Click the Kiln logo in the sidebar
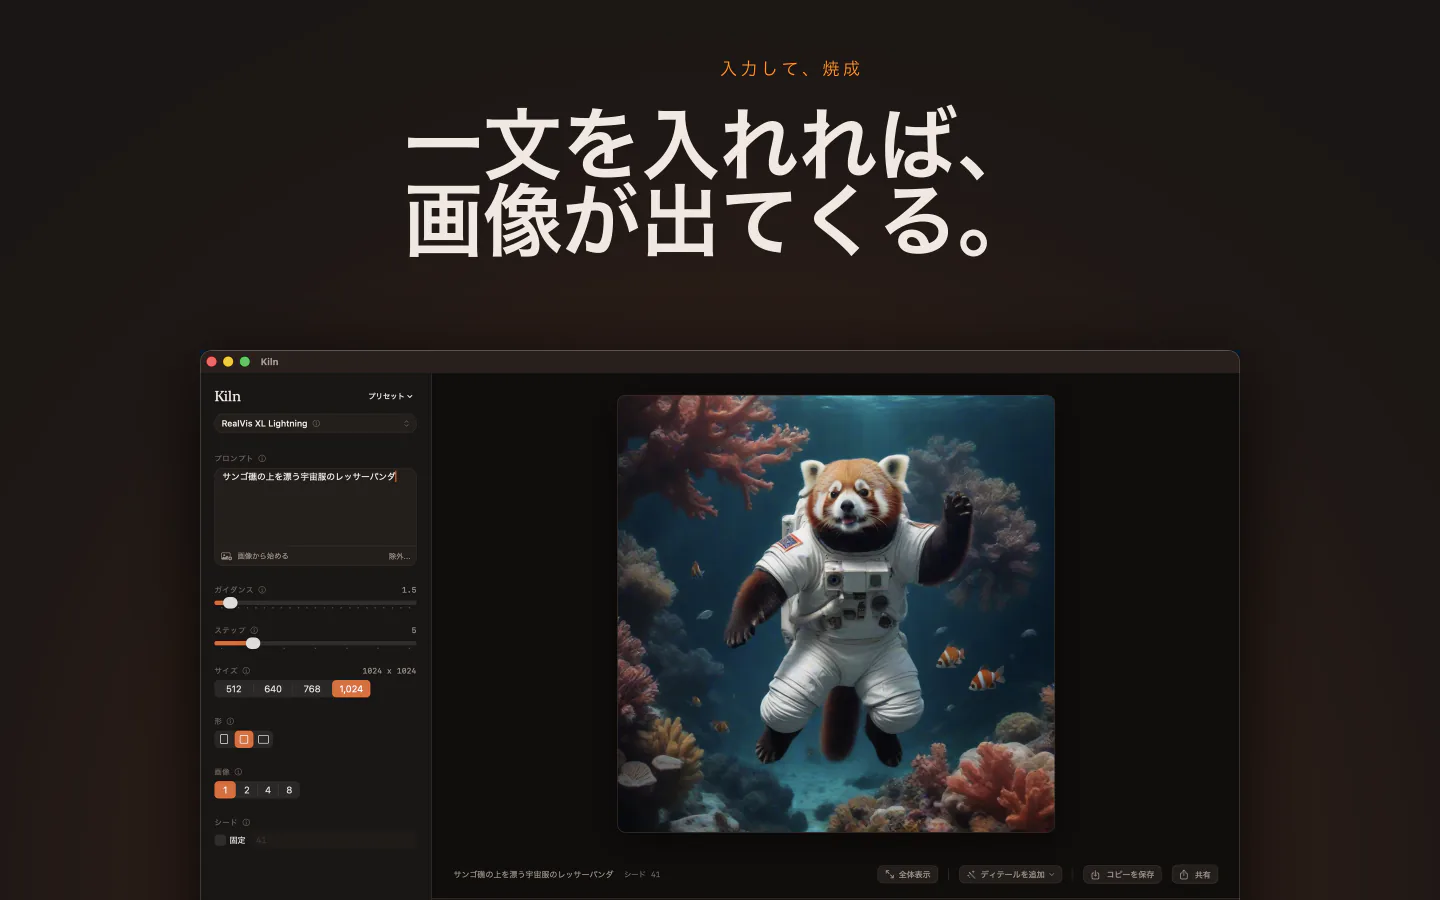This screenshot has height=900, width=1440. (228, 396)
